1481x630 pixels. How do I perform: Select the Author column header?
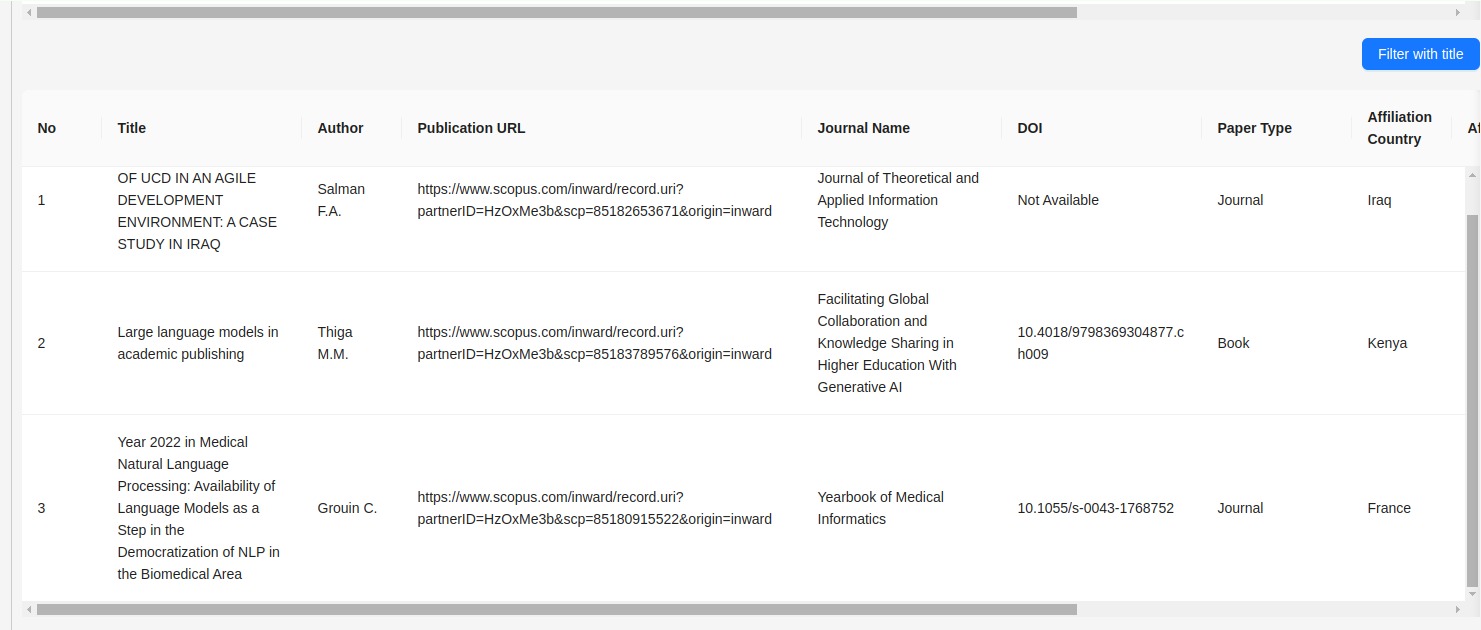click(340, 128)
